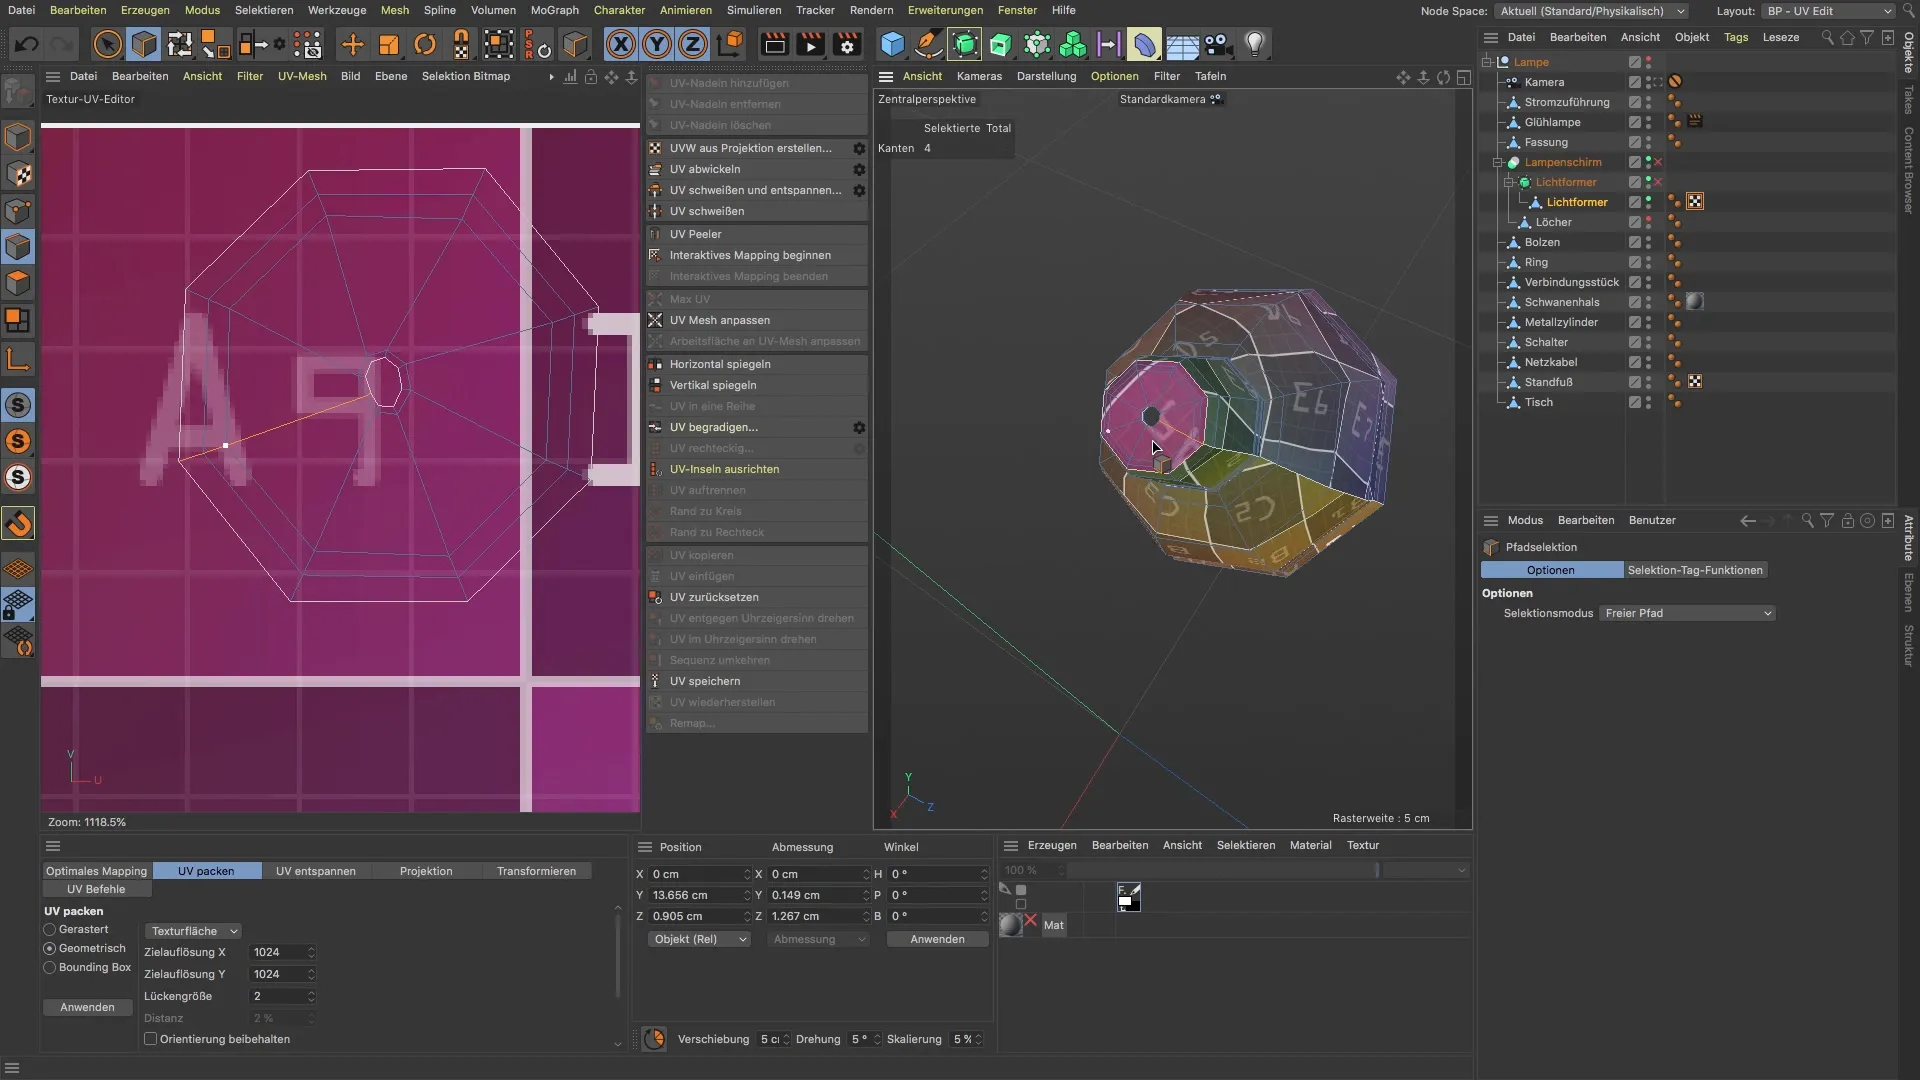This screenshot has width=1920, height=1080.
Task: Select the Geometrisch radio button
Action: click(x=49, y=948)
